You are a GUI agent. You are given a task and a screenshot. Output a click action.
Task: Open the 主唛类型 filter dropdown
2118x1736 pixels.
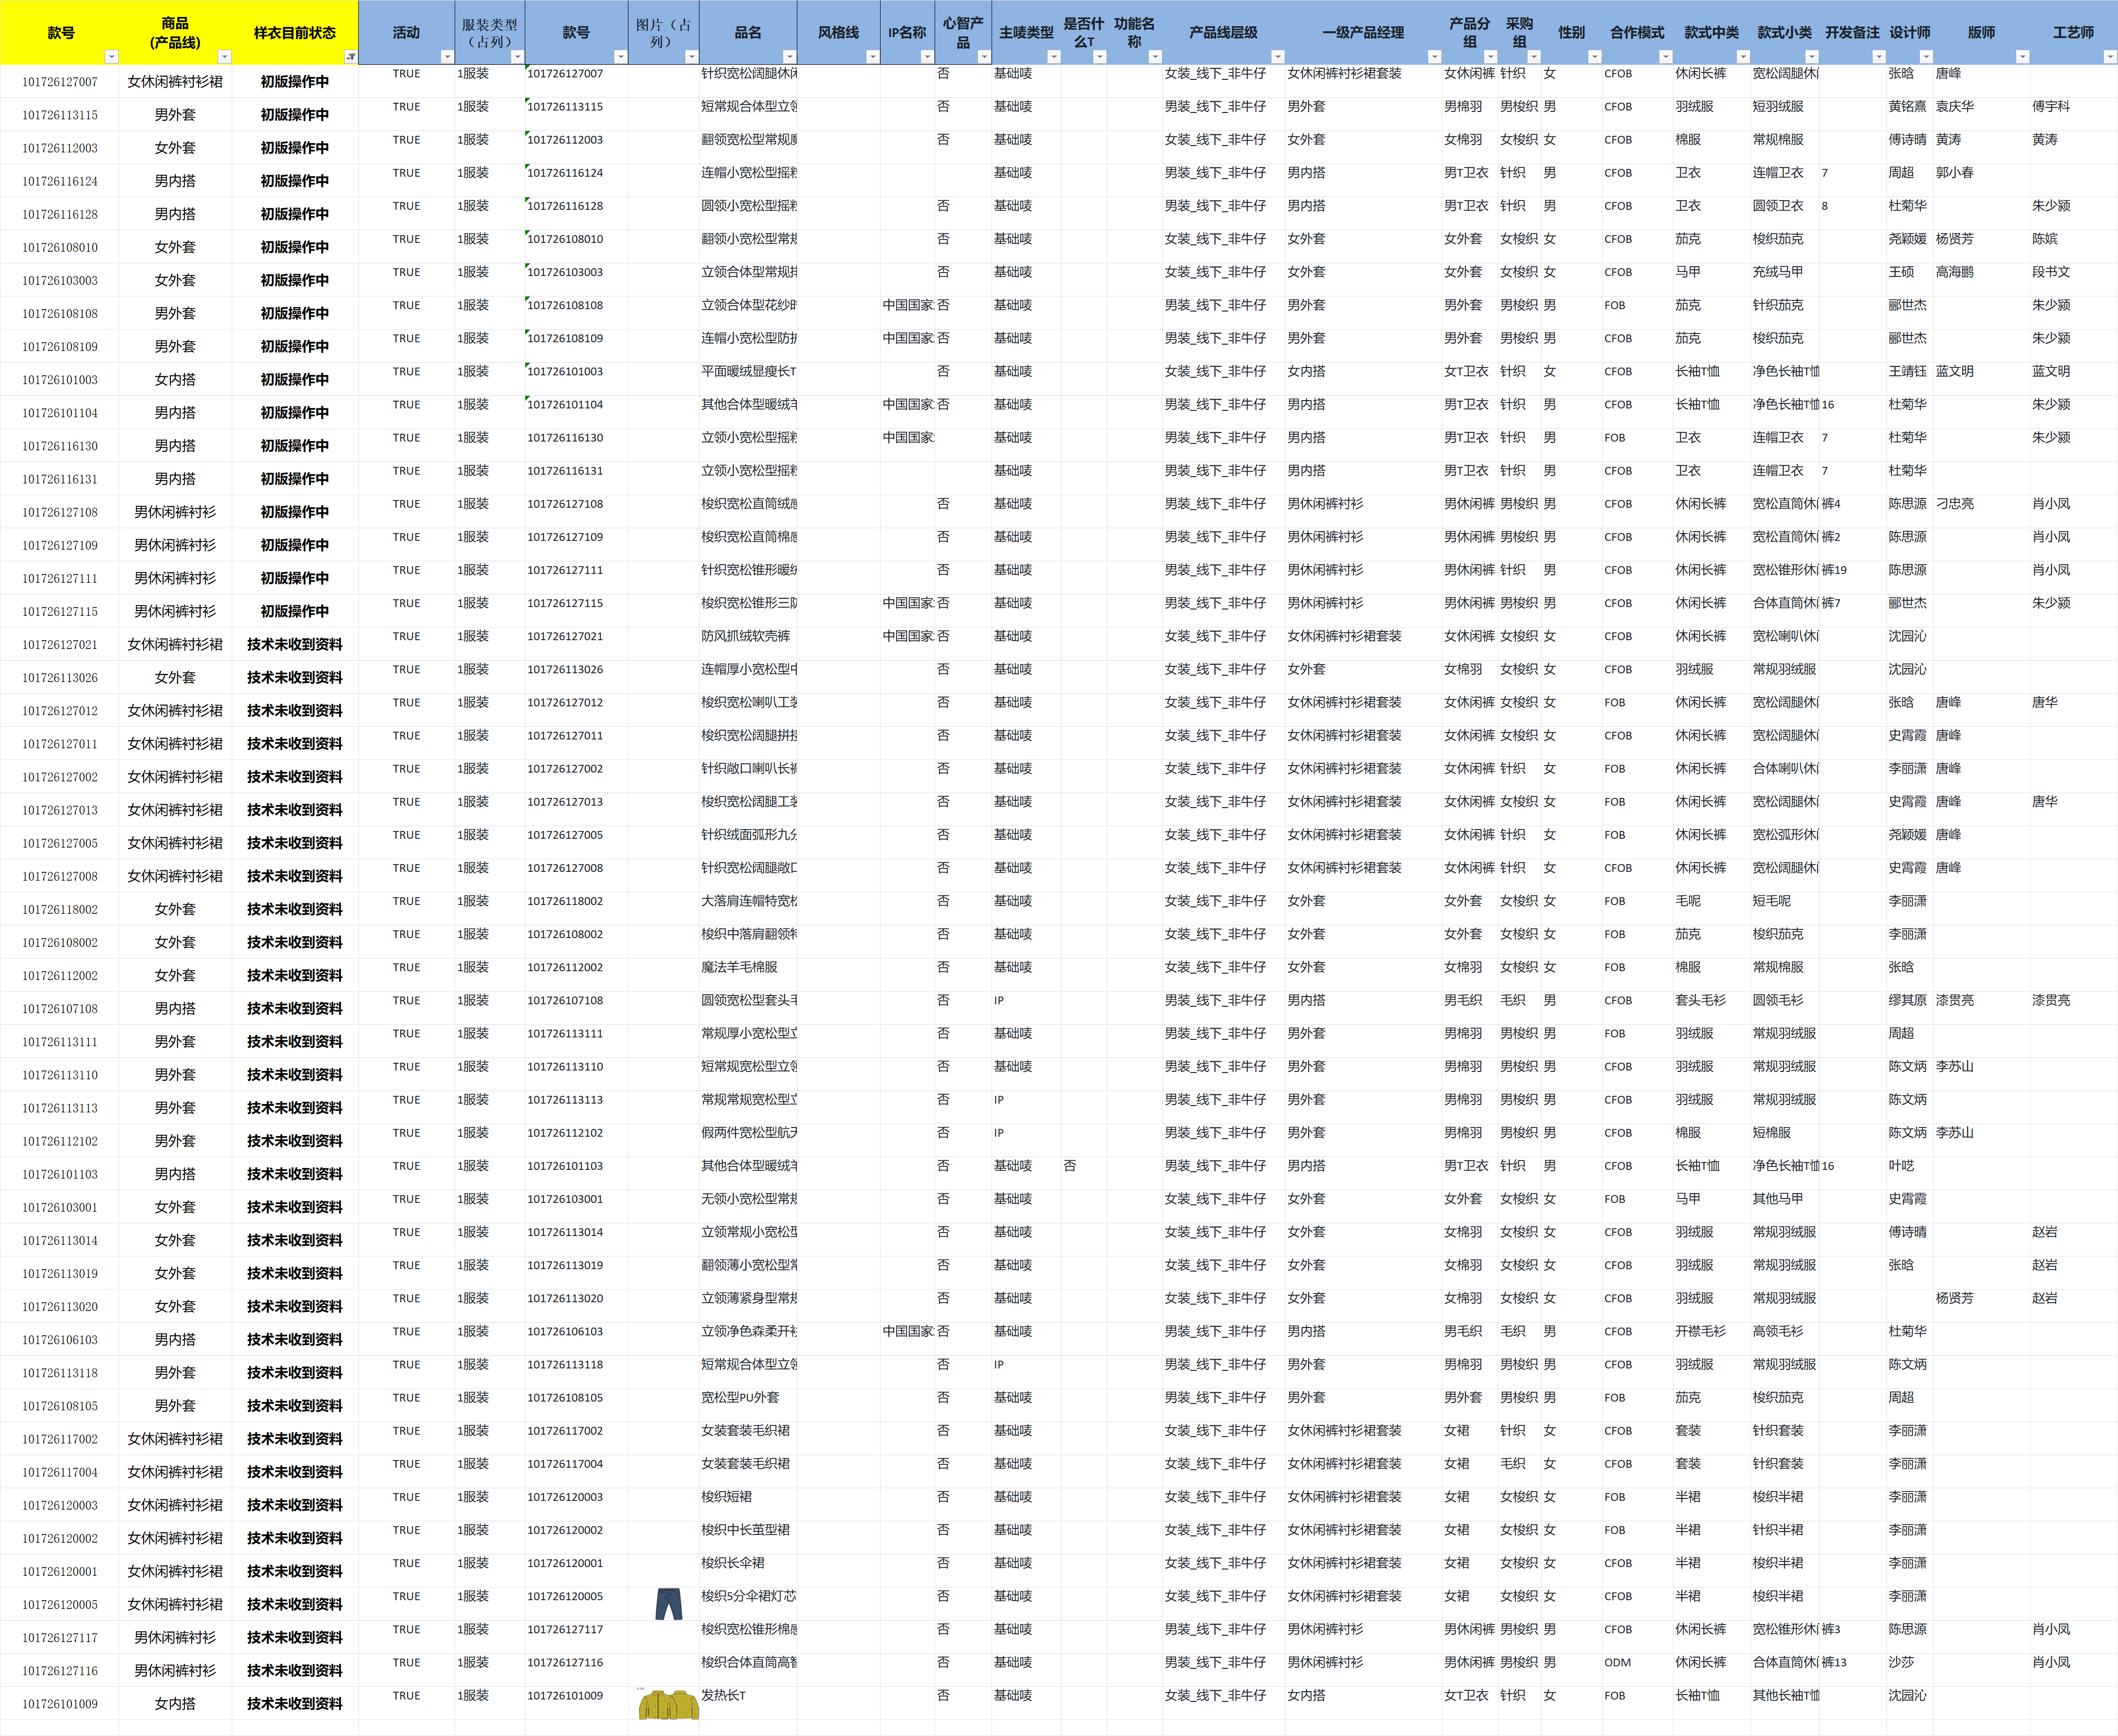click(1053, 57)
